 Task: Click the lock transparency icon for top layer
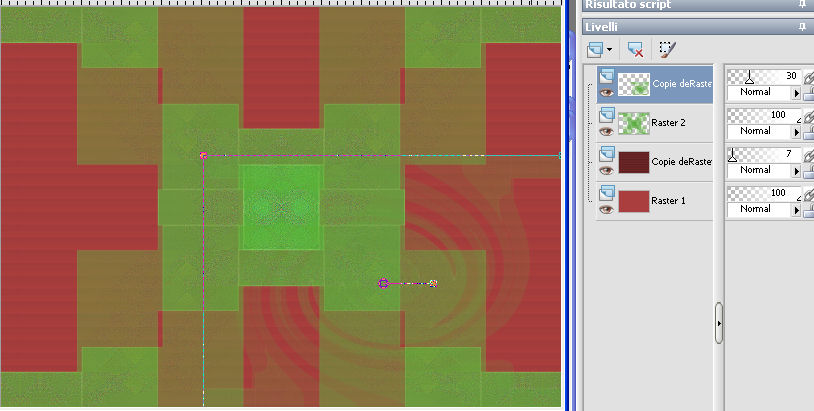point(808,94)
